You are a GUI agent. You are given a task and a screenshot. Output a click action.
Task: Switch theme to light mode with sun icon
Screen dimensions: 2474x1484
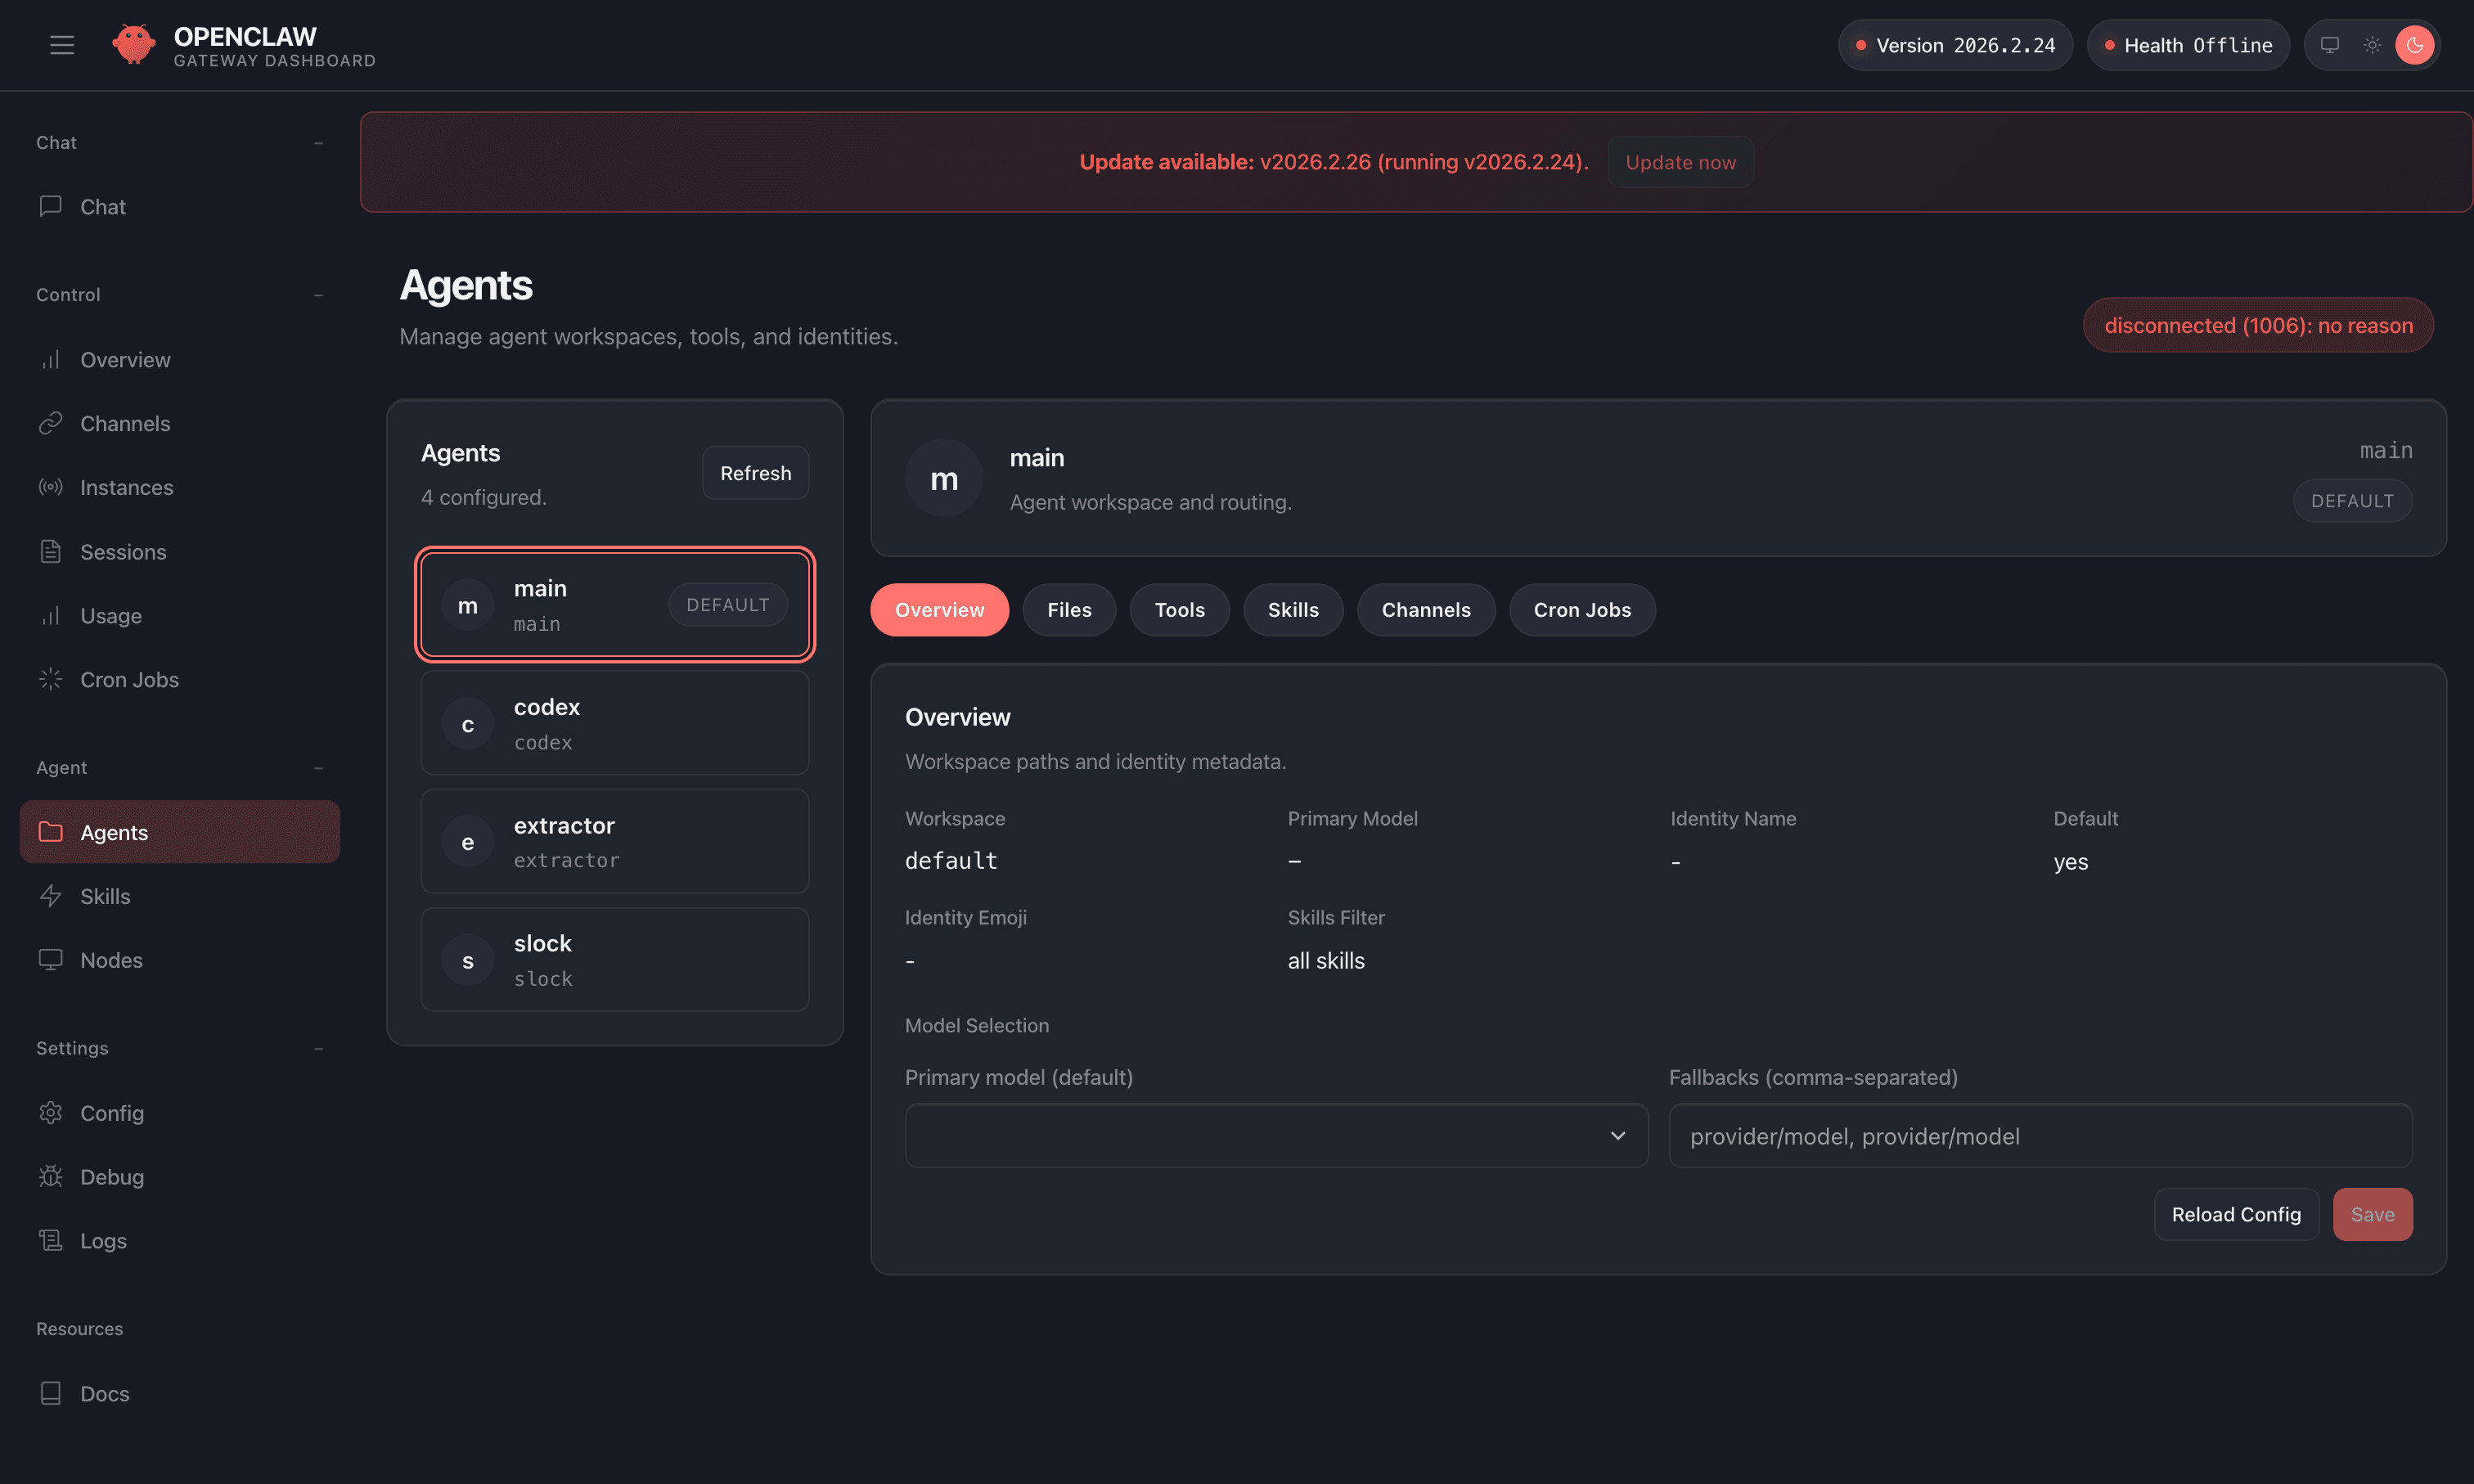click(x=2372, y=44)
